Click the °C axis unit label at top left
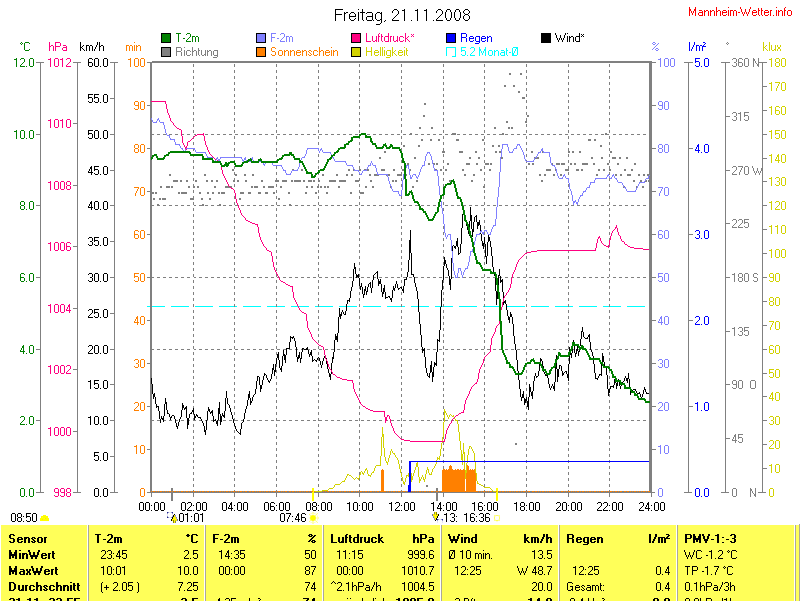 (x=25, y=47)
